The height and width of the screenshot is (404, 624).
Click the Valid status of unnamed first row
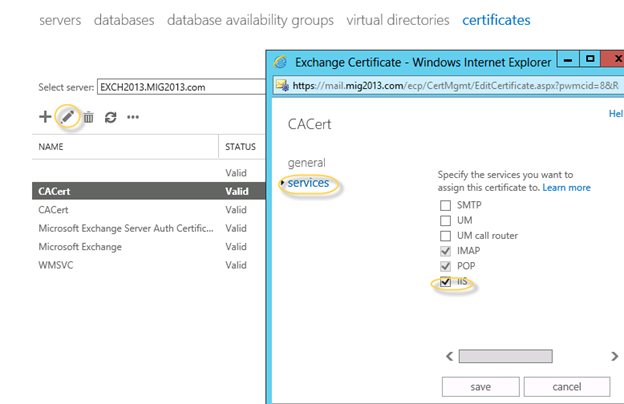point(236,173)
